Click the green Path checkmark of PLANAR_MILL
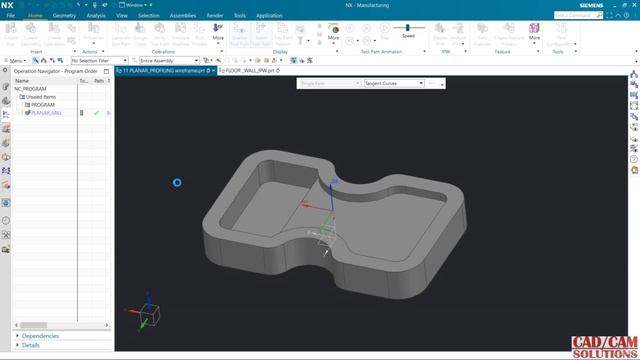640x360 pixels. click(96, 113)
